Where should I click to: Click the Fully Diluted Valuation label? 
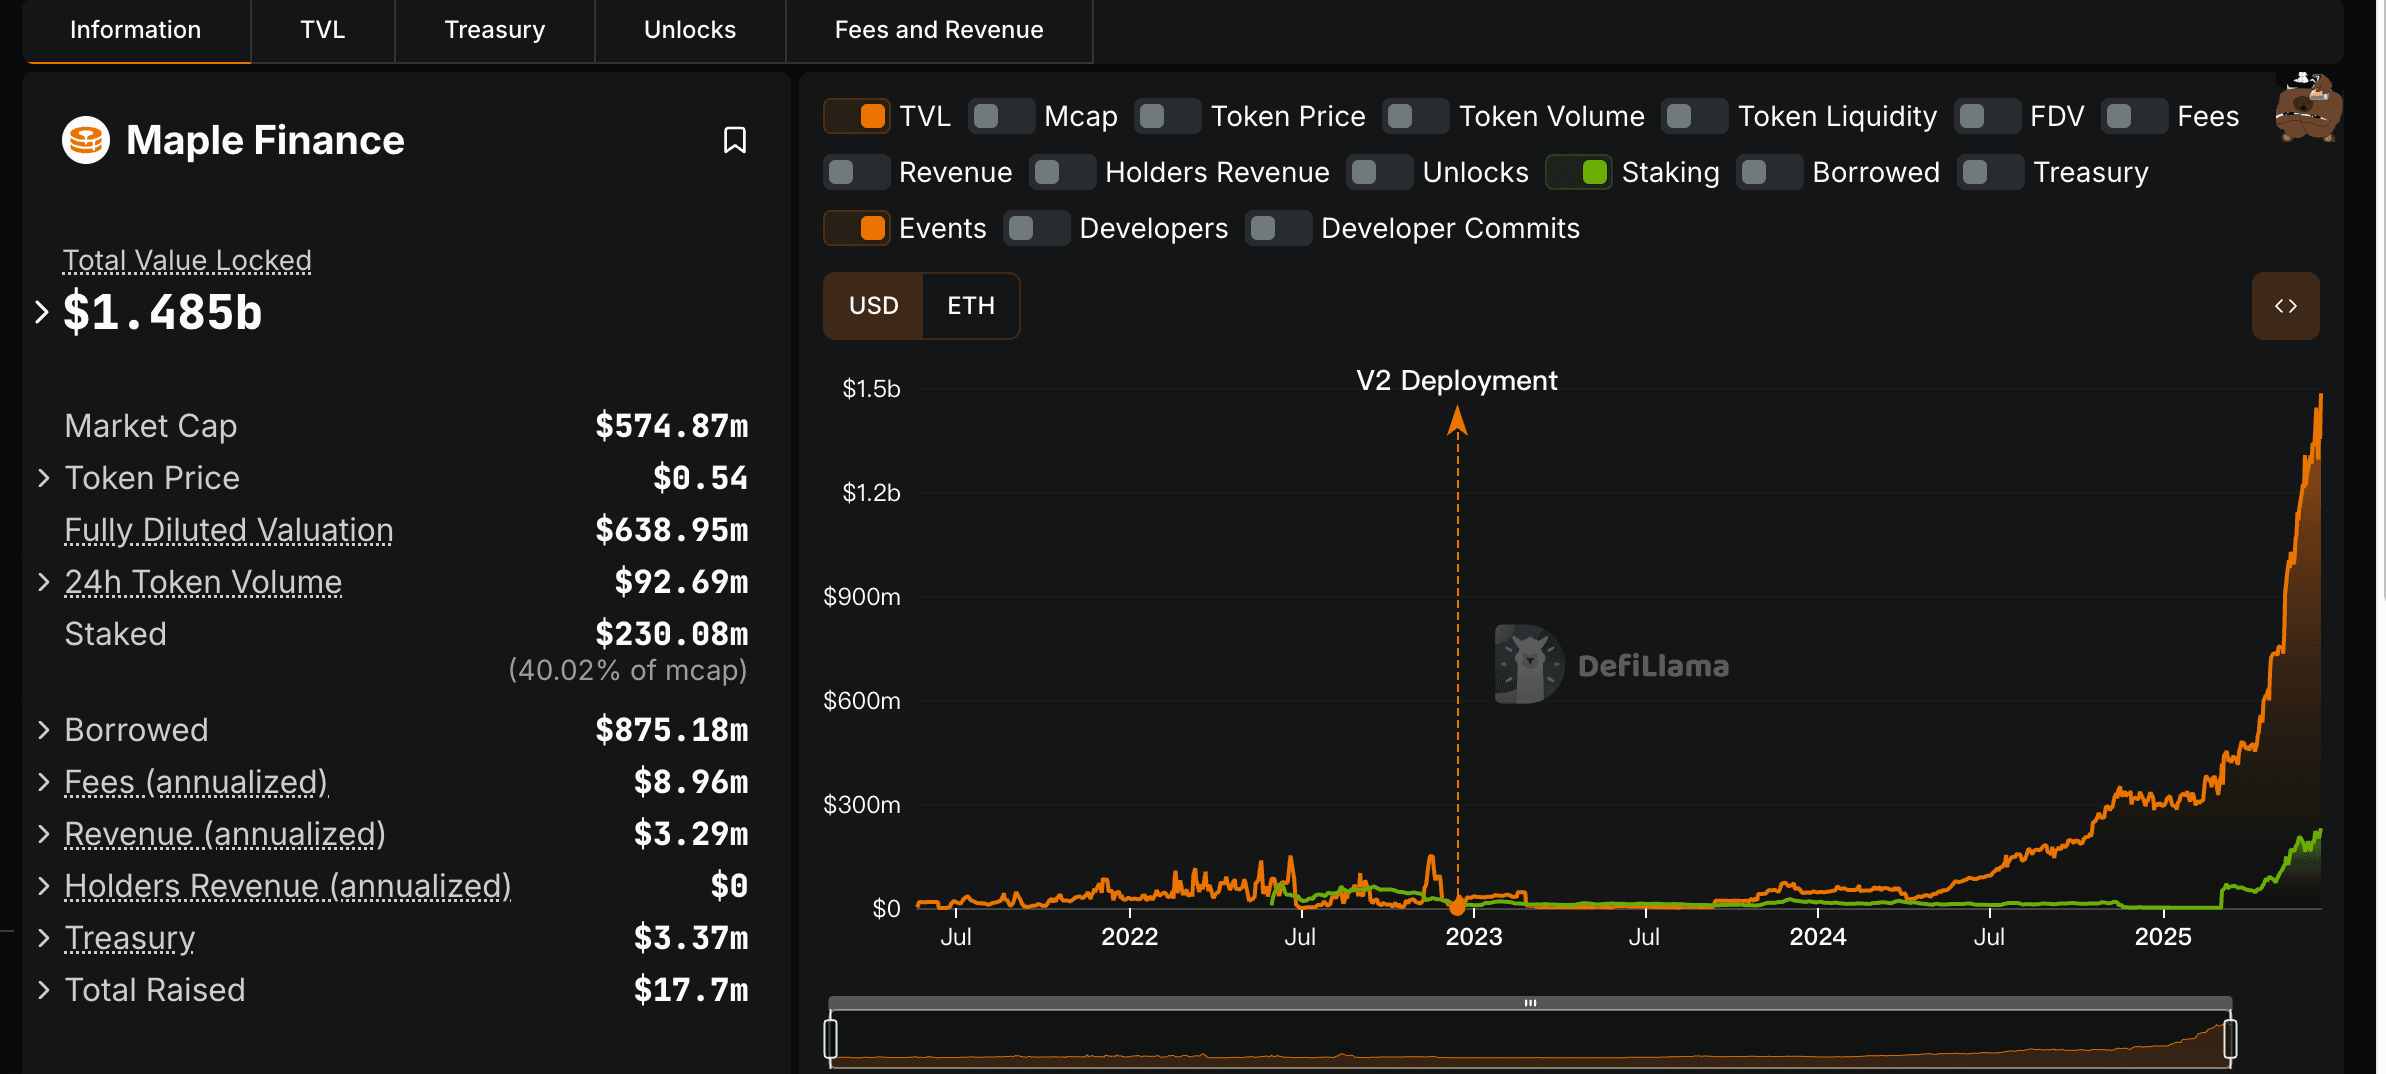point(229,530)
